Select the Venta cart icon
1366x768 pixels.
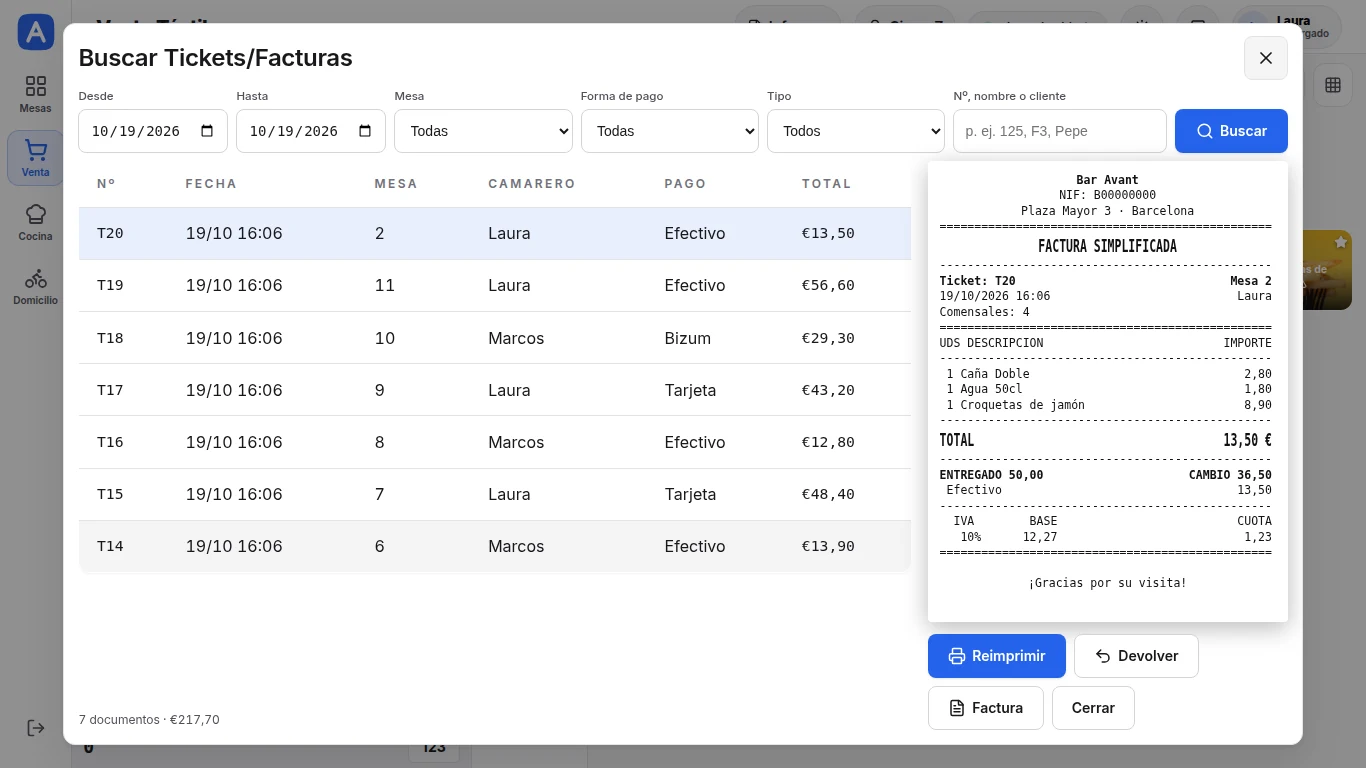click(35, 158)
